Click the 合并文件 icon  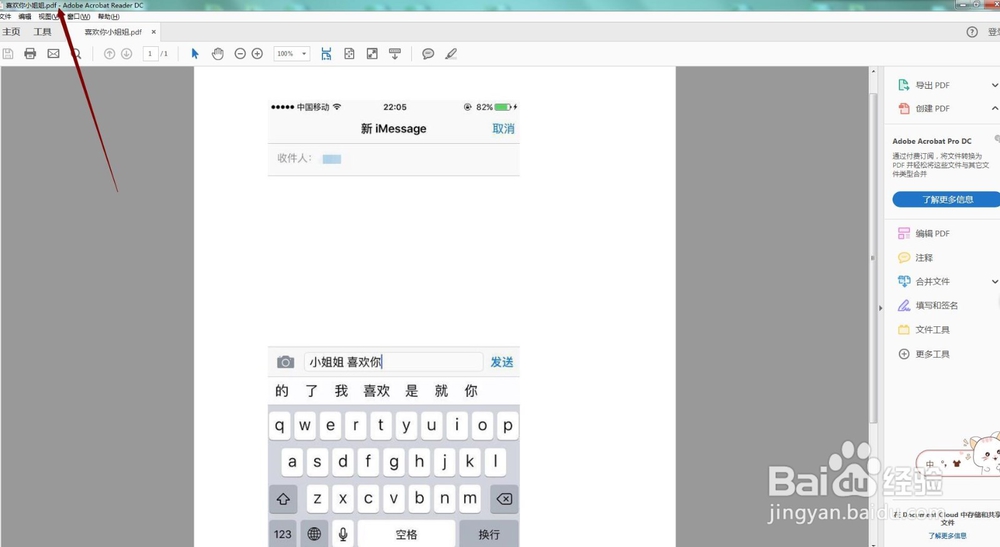pos(904,281)
